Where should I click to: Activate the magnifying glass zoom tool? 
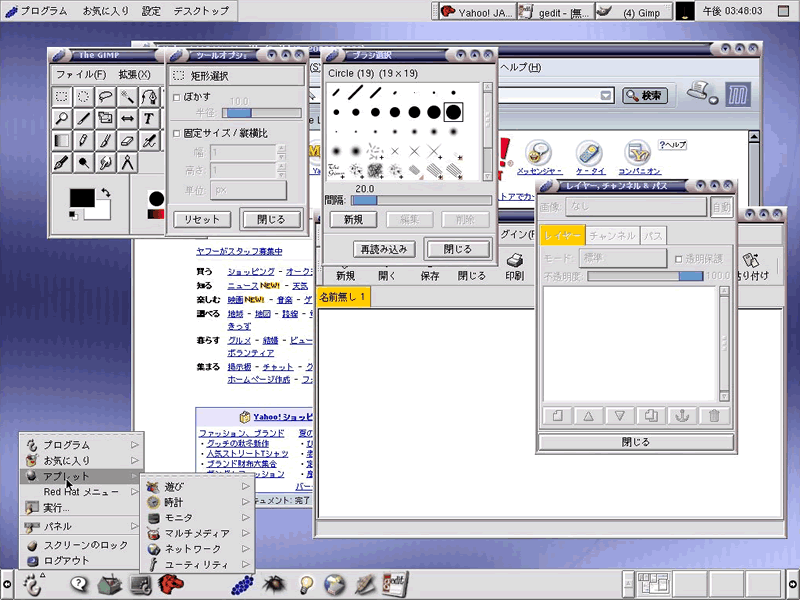[x=62, y=119]
